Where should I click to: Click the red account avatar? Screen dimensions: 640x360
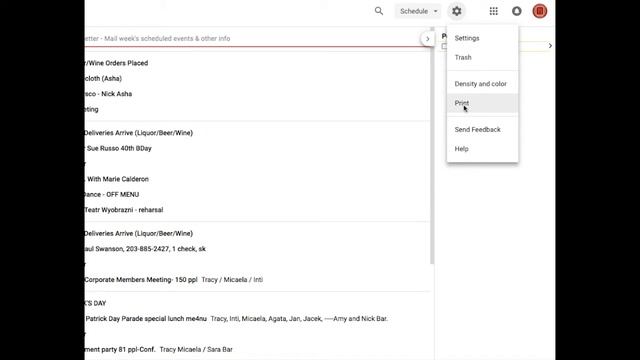tap(540, 11)
